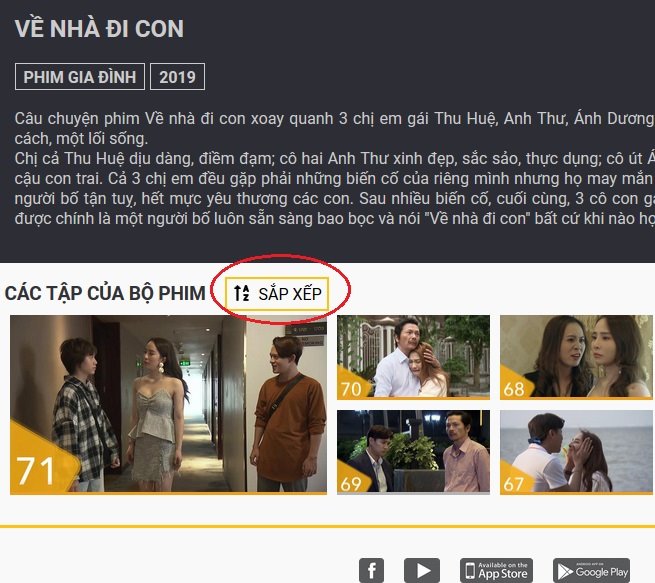The height and width of the screenshot is (583, 655).
Task: Click the yellow 70 episode badge
Action: [x=352, y=385]
